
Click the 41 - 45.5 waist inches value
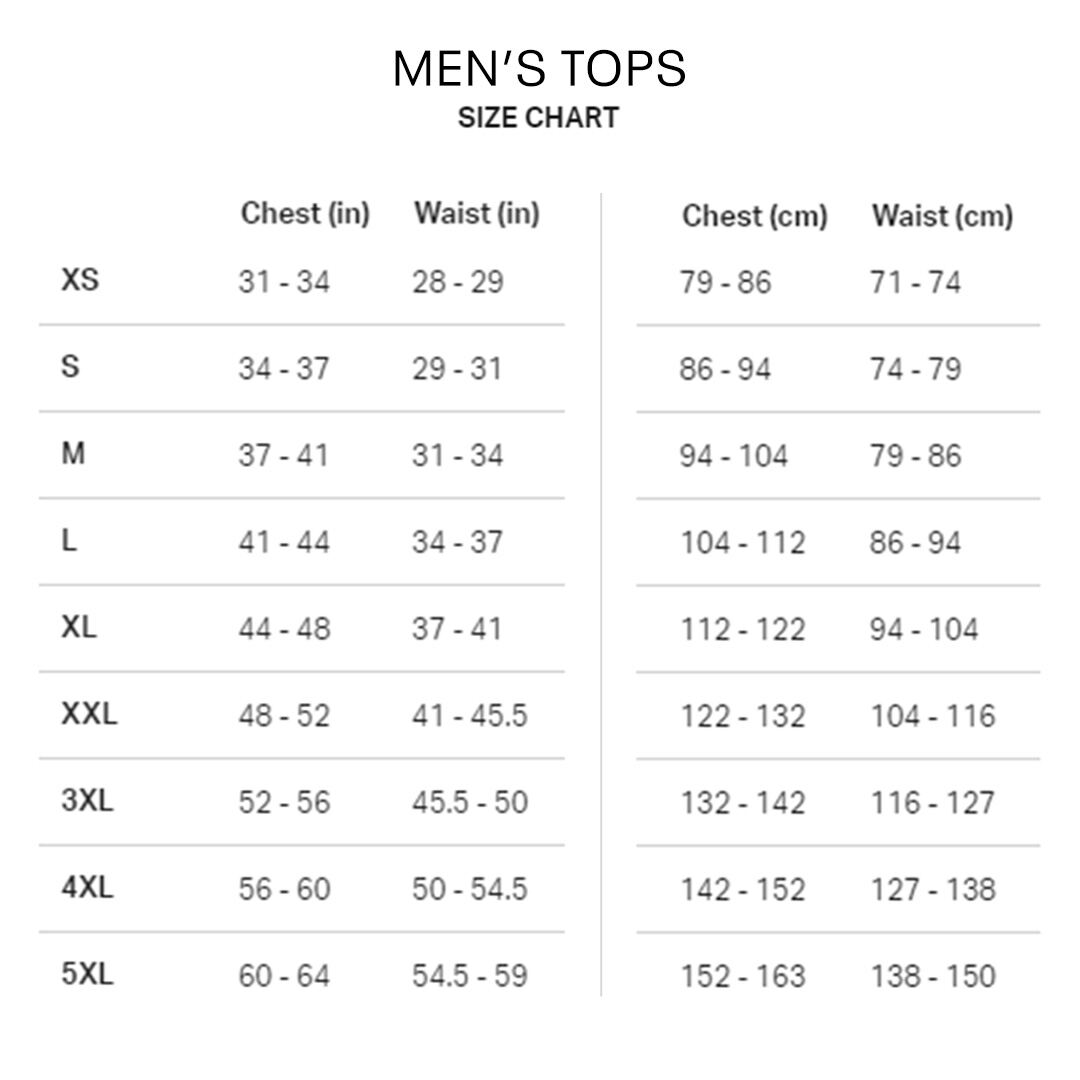[x=469, y=716]
